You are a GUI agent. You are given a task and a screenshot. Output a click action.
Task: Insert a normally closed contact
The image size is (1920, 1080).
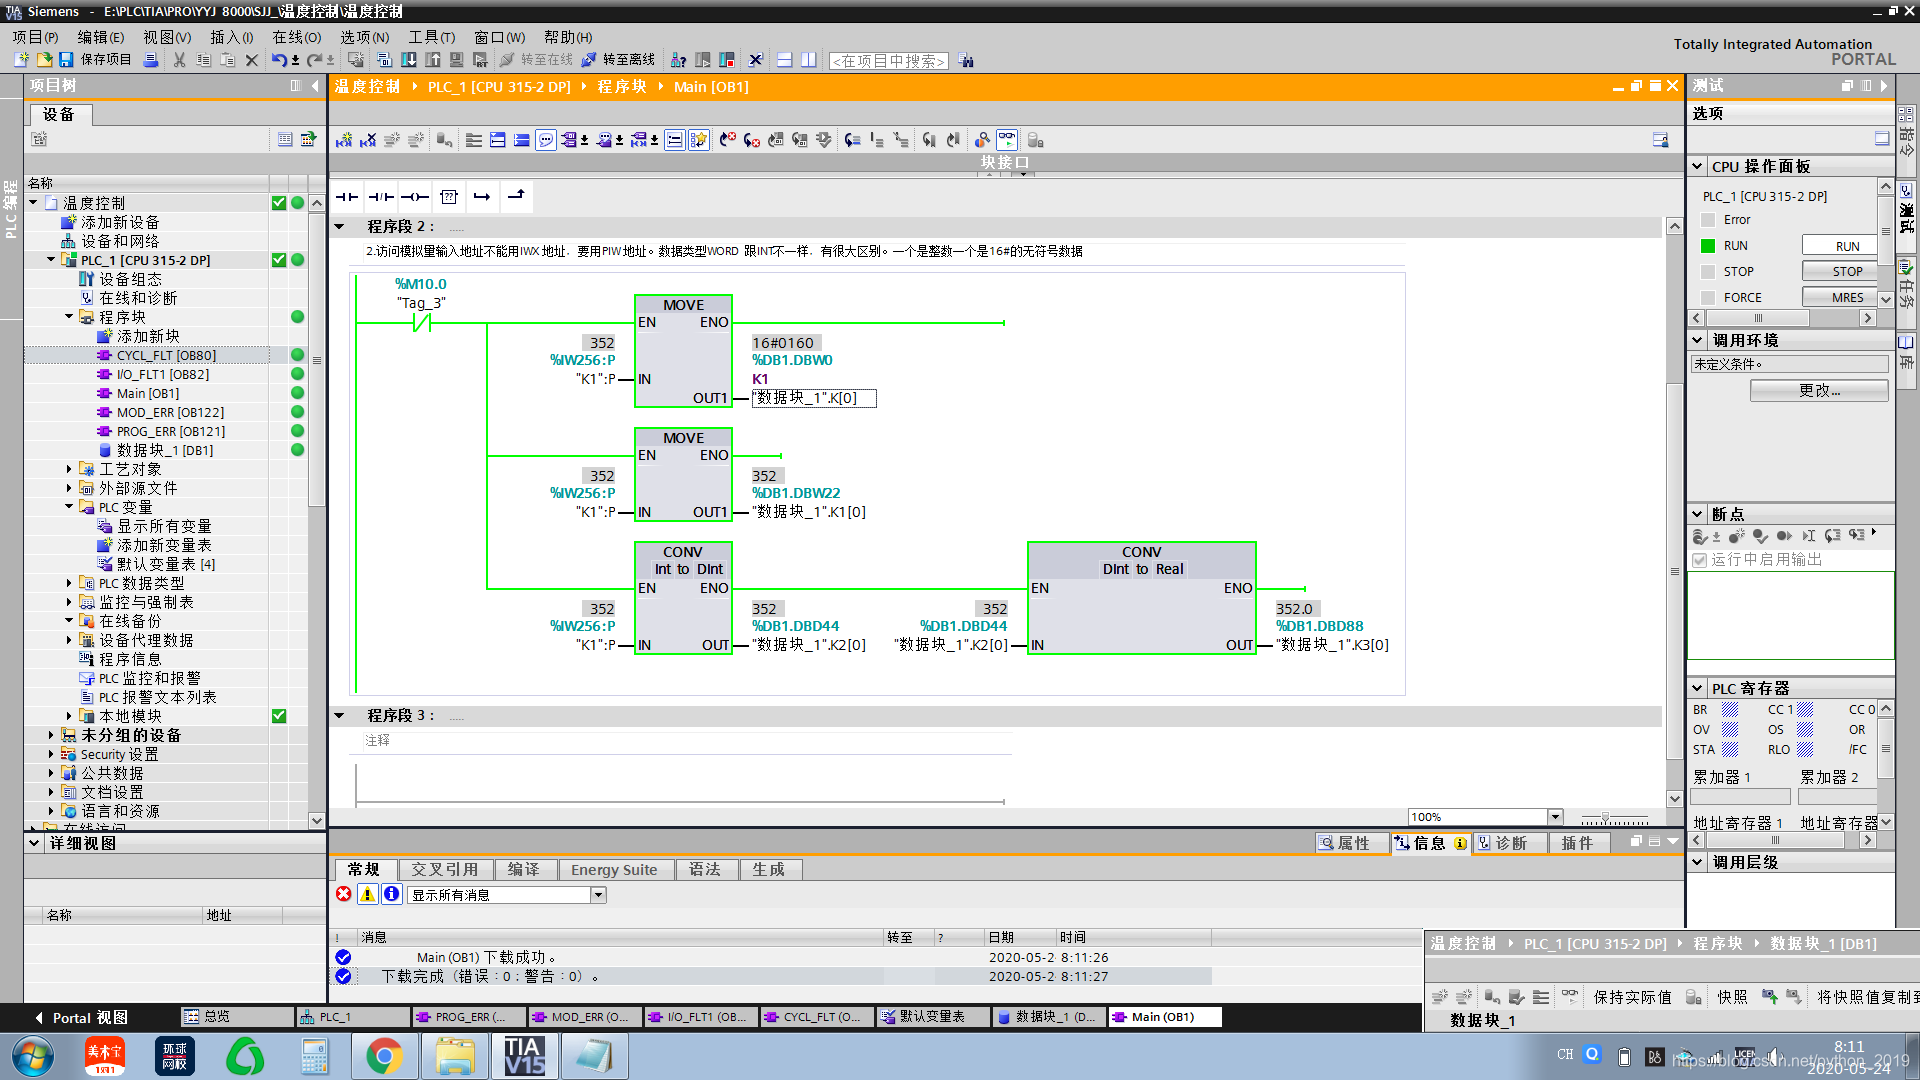tap(381, 197)
